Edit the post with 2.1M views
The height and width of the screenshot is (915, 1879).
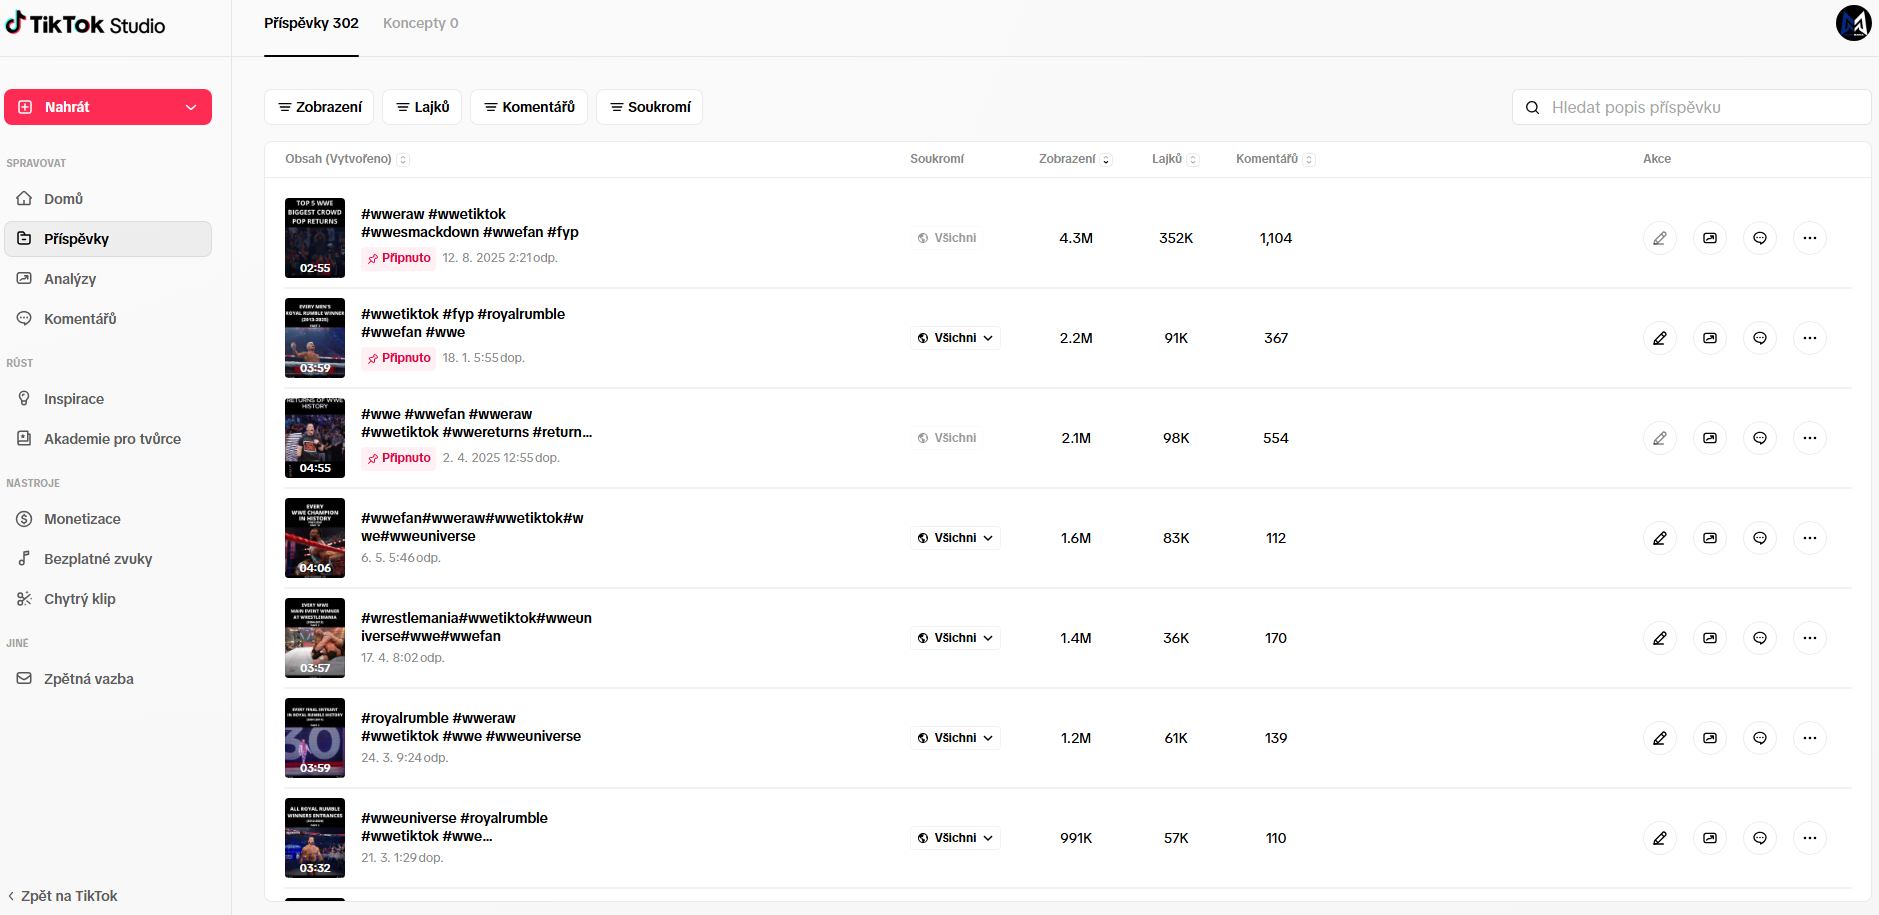tap(1660, 438)
